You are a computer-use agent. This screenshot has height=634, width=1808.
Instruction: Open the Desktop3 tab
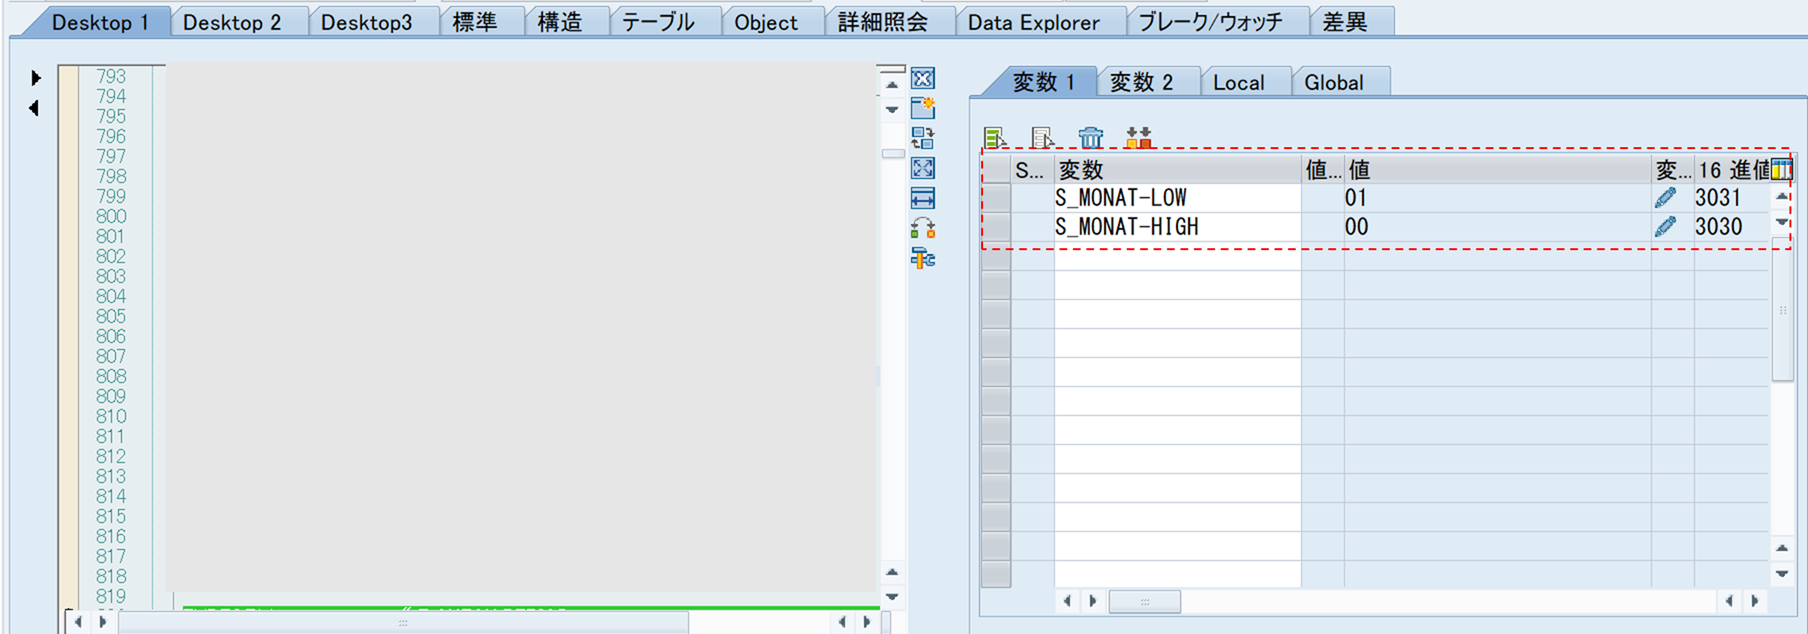[x=366, y=22]
